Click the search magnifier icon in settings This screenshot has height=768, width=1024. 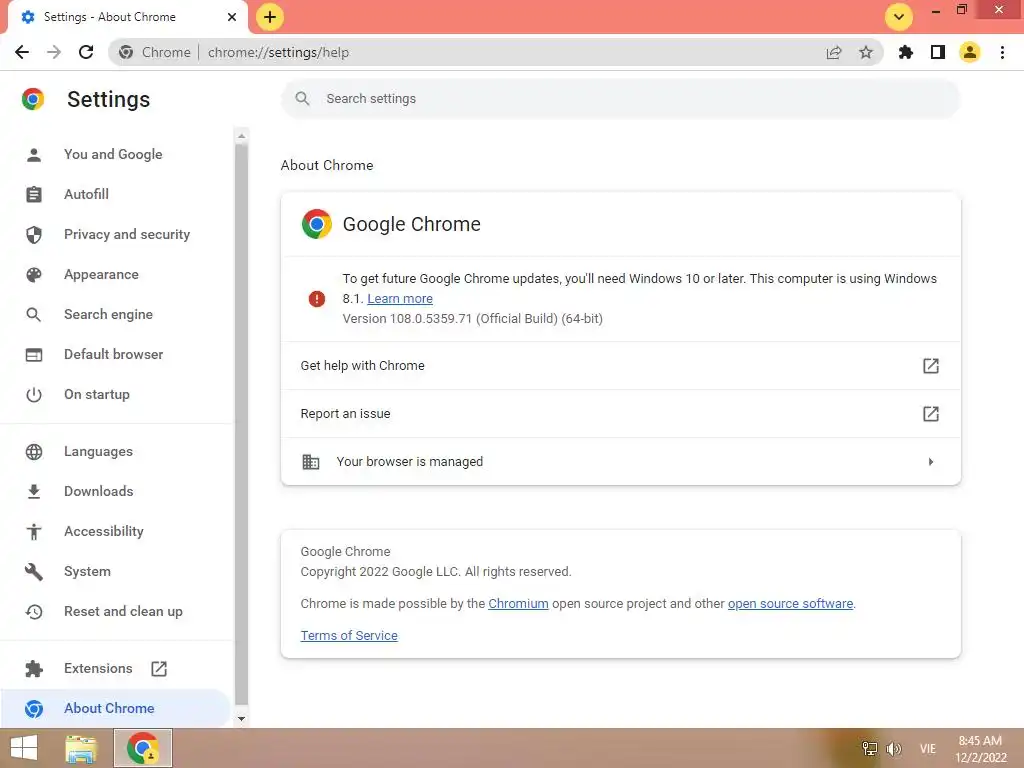click(302, 99)
